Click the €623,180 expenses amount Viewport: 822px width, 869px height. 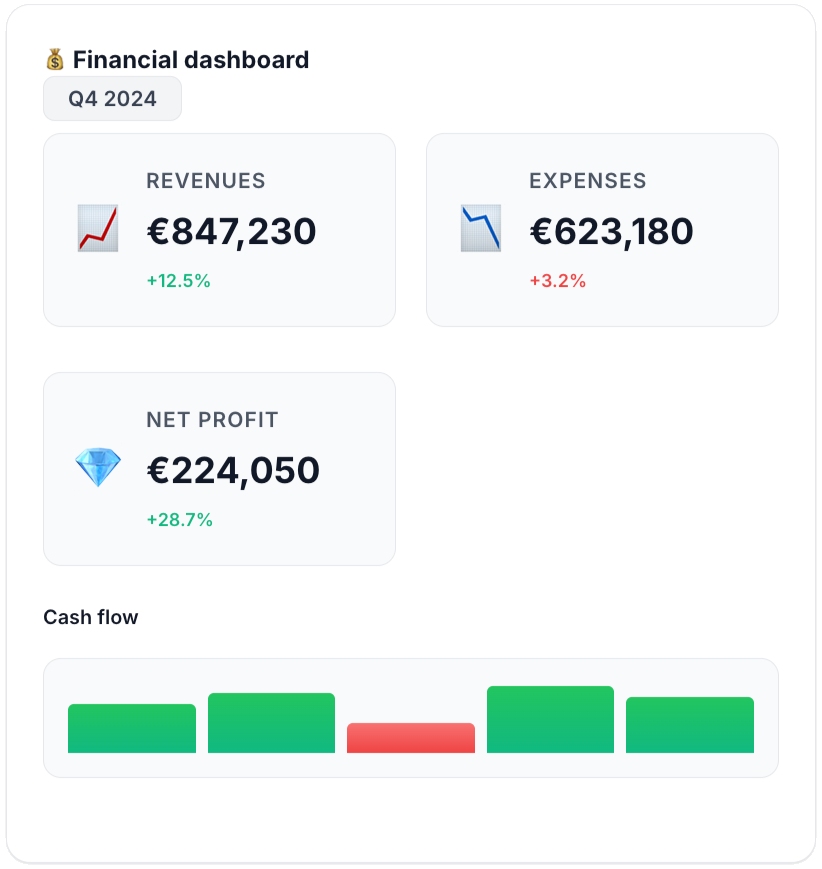pos(611,231)
